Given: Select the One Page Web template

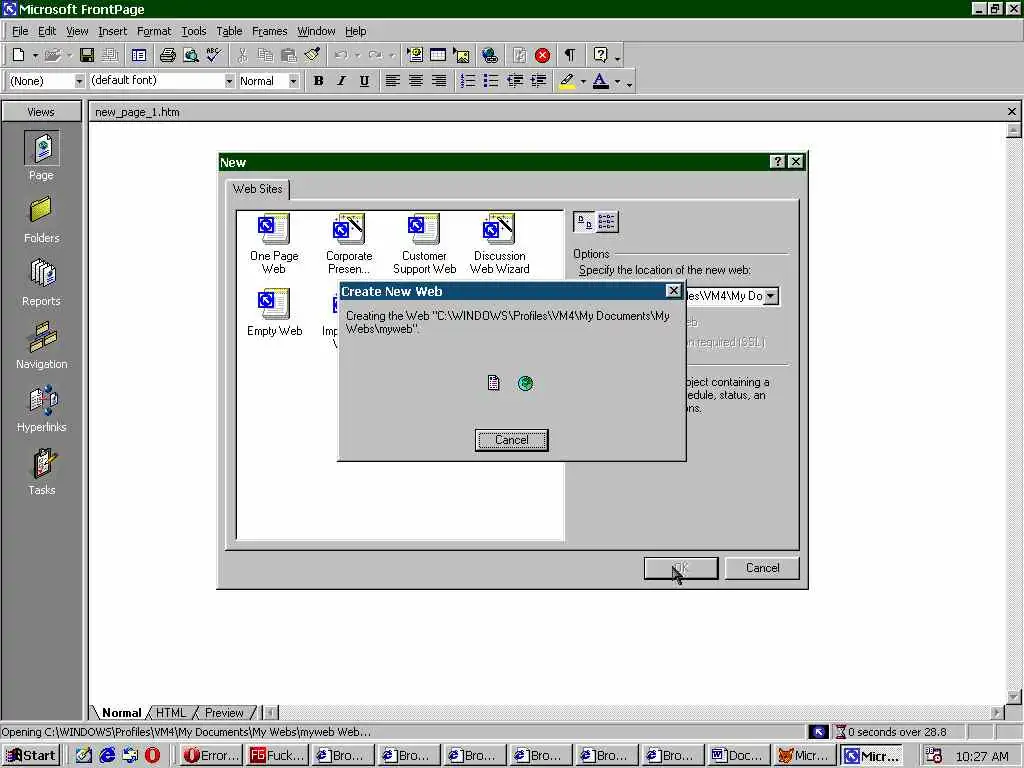Looking at the screenshot, I should pyautogui.click(x=274, y=244).
